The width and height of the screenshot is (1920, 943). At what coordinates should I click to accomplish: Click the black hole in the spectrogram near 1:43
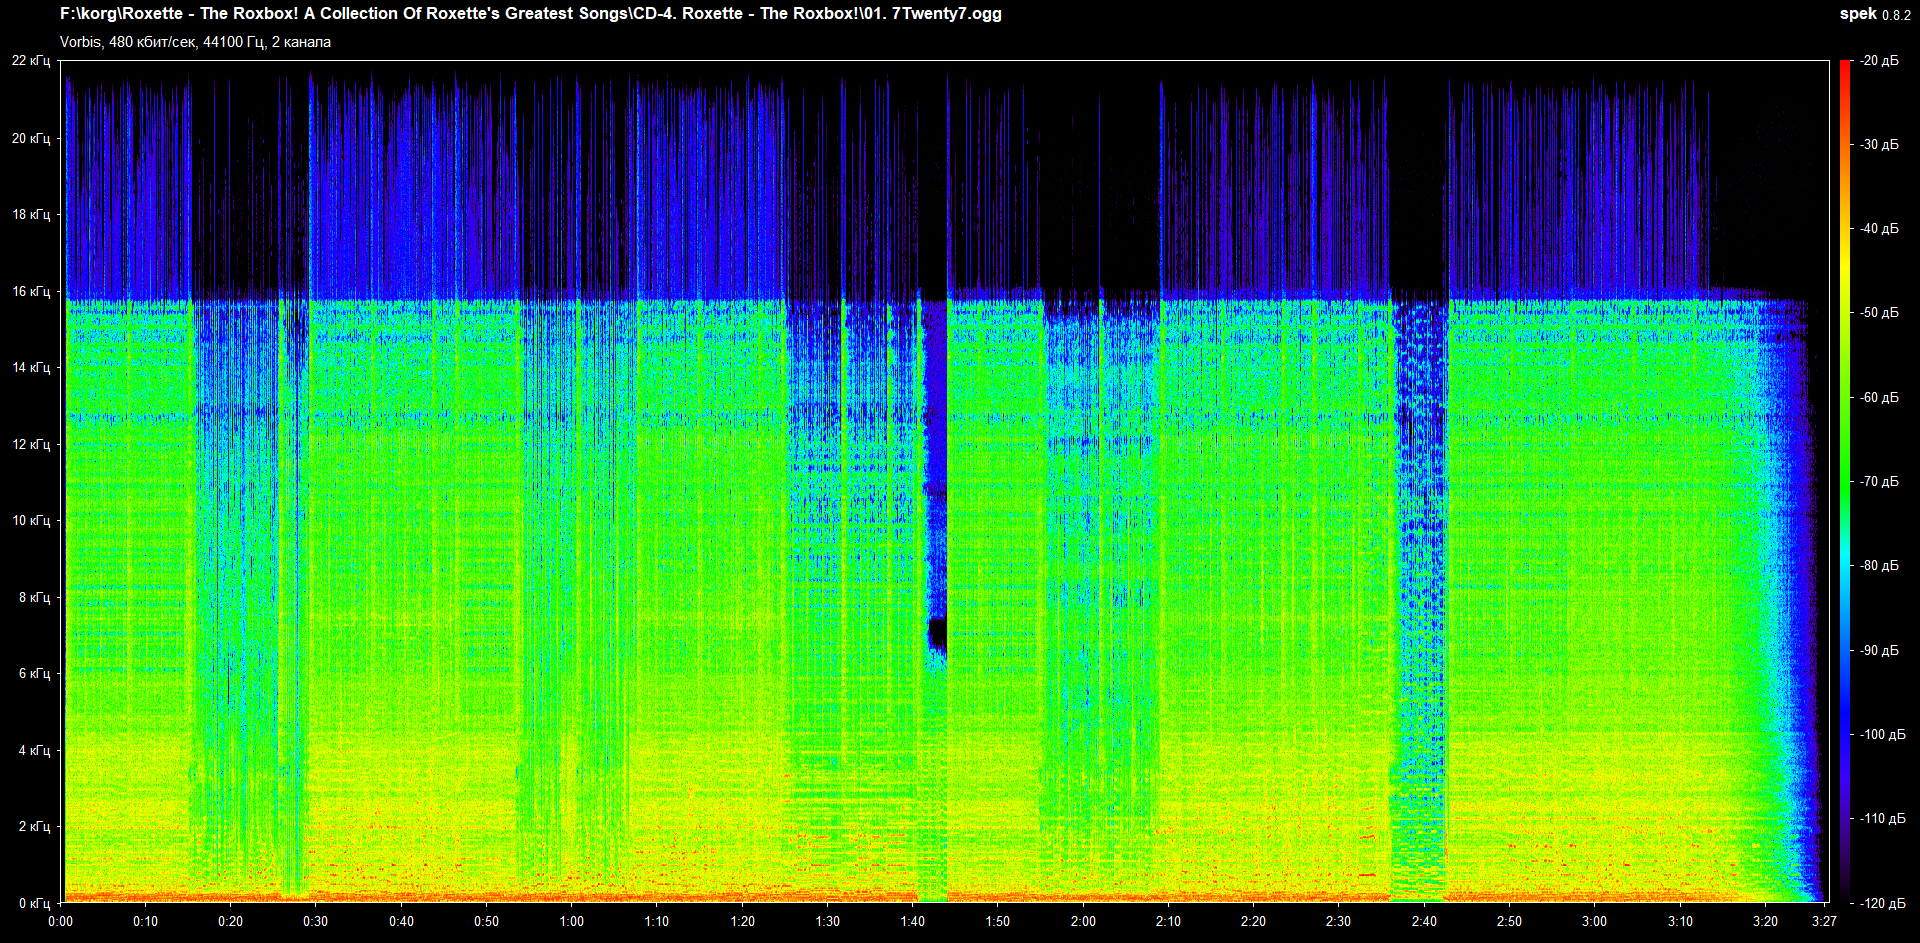[x=937, y=633]
